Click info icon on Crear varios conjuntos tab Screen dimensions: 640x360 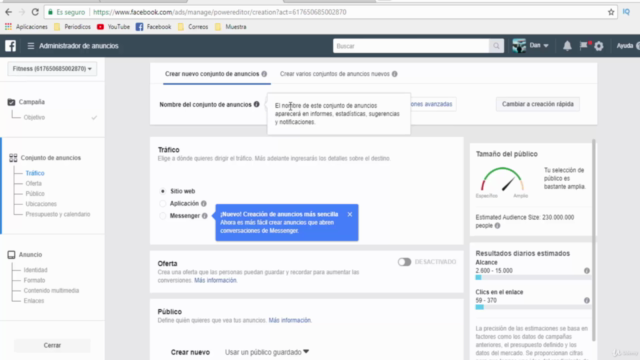pyautogui.click(x=394, y=74)
